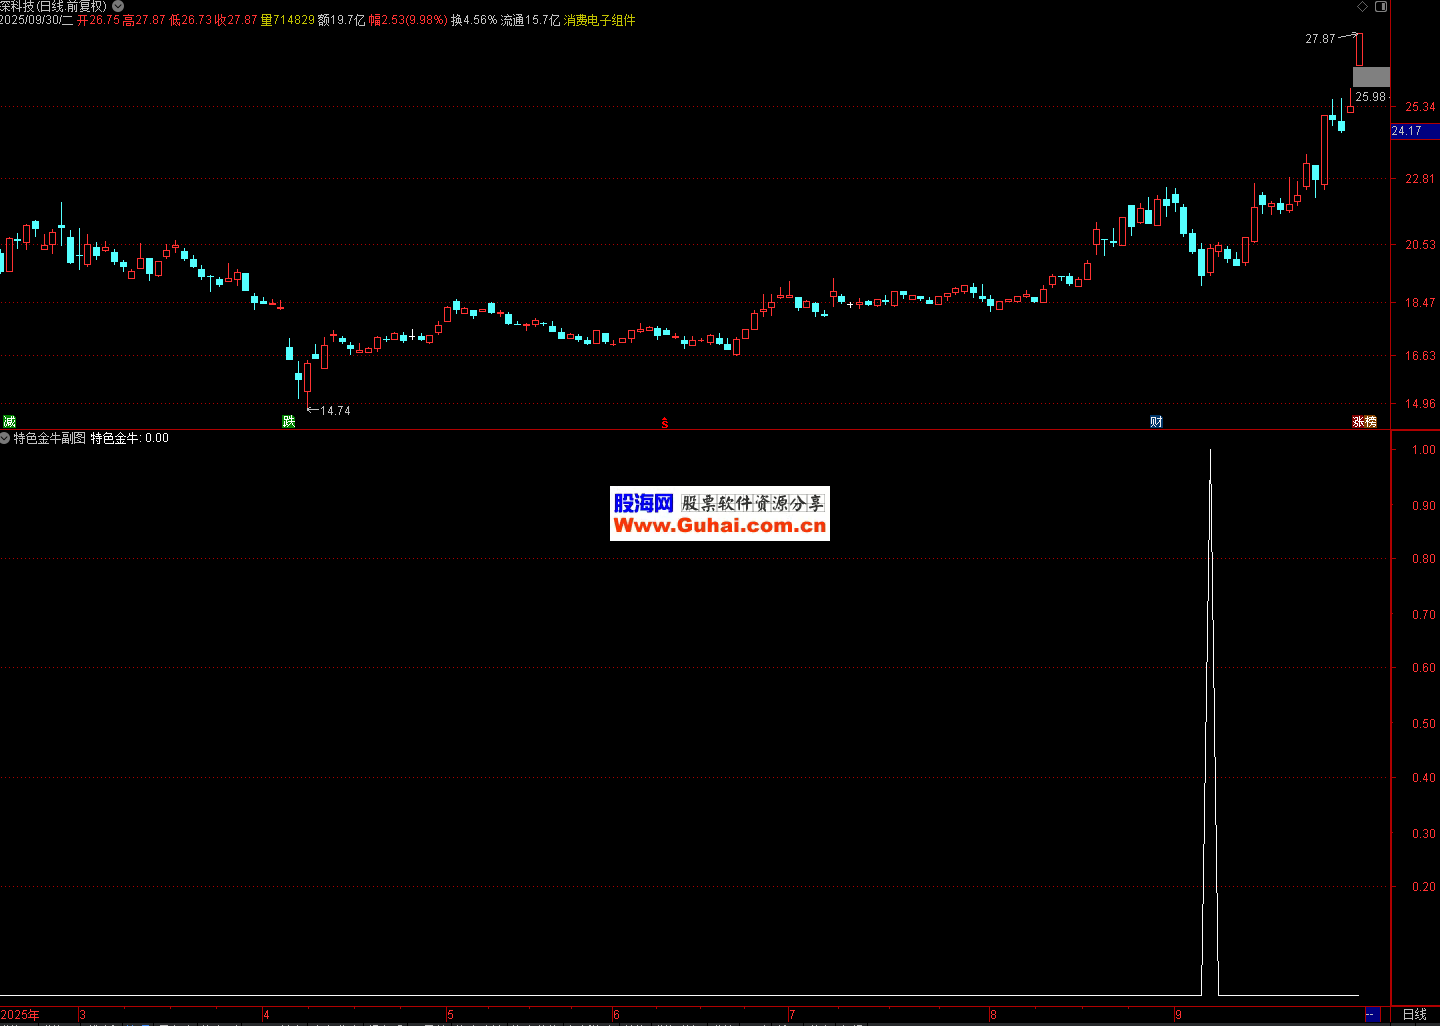Screen dimensions: 1440x1026
Task: Click the 2025年 timeline label
Action: tap(20, 1015)
